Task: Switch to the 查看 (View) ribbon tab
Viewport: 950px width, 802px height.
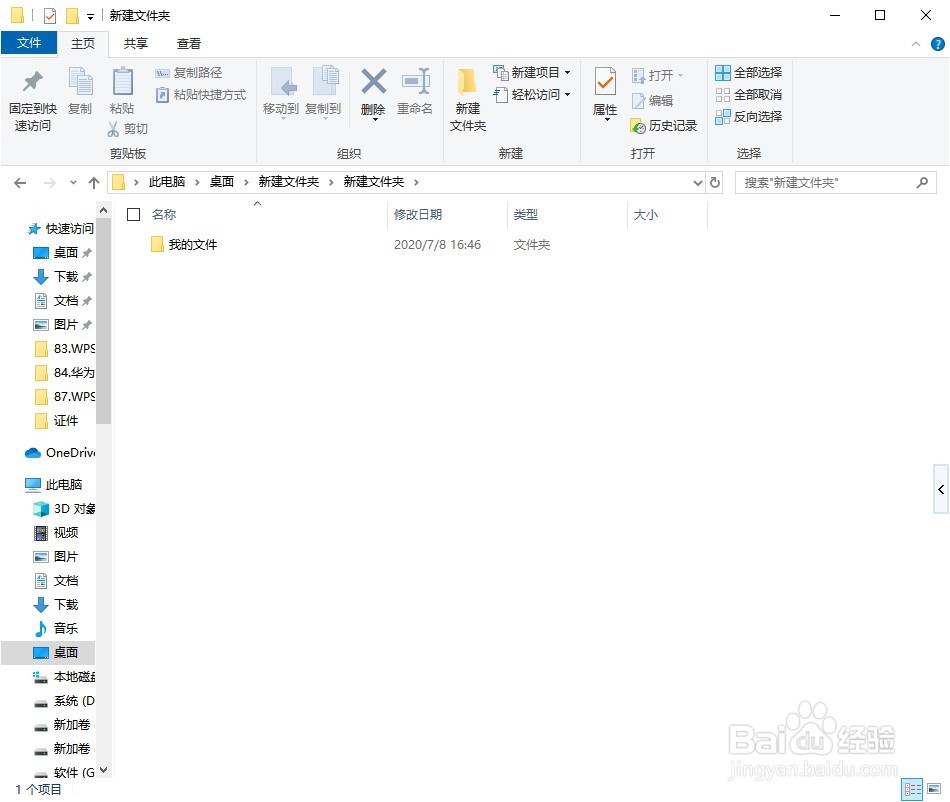Action: [x=188, y=43]
